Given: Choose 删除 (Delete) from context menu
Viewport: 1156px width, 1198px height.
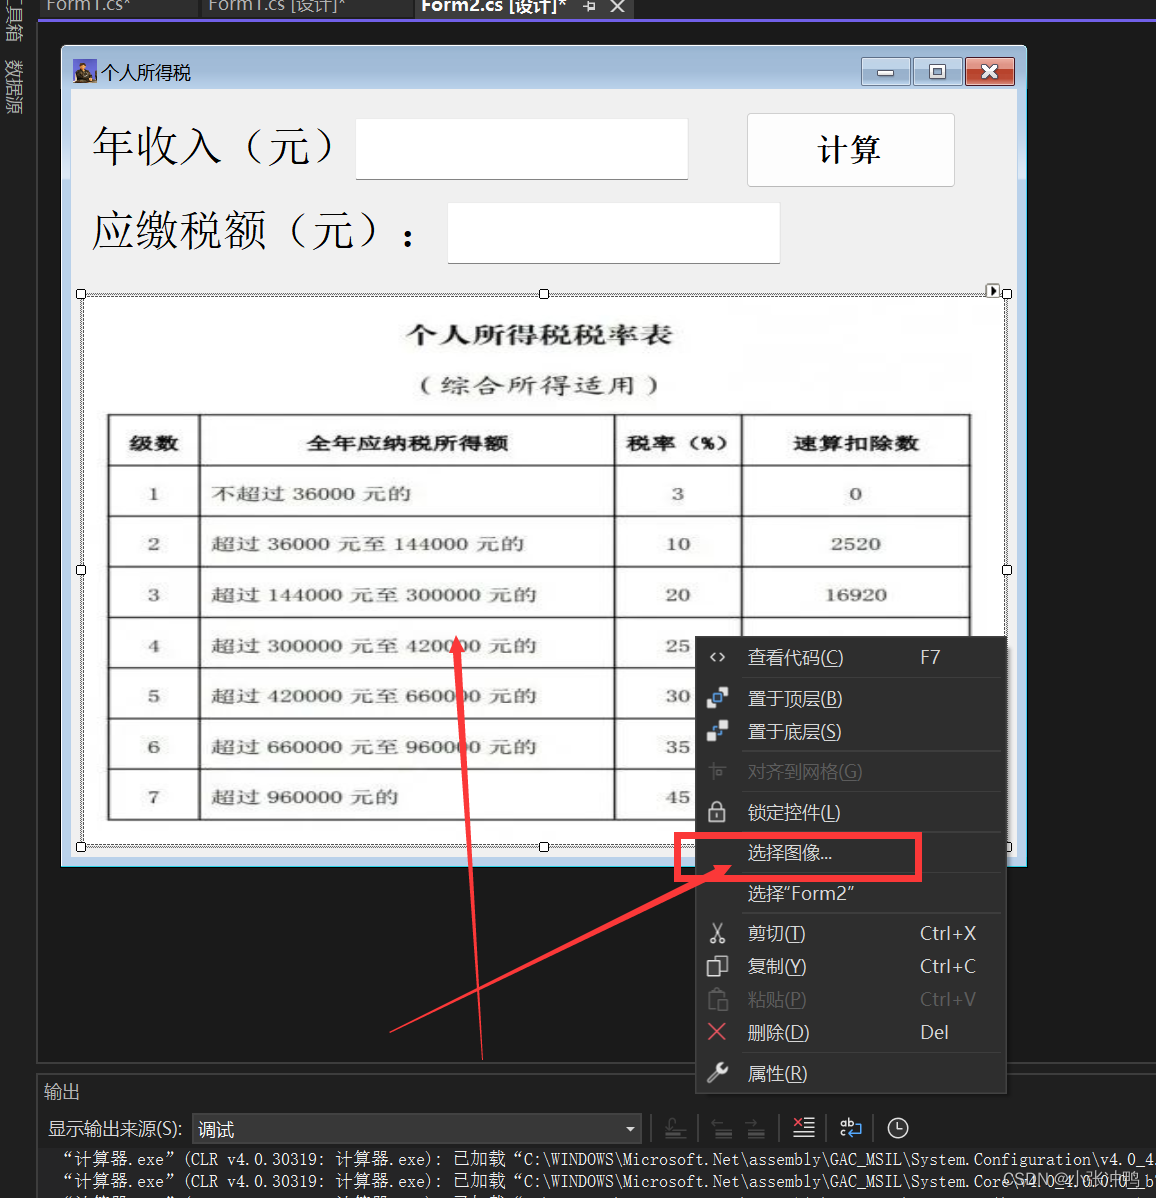Looking at the screenshot, I should [850, 1032].
